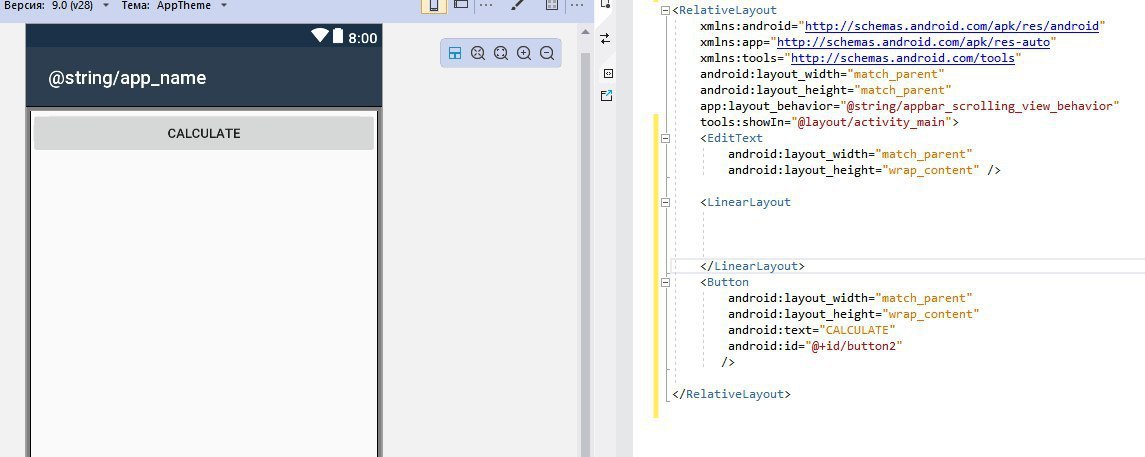Viewport: 1145px width, 457px height.
Task: Click the closing </LinearLayout> tag
Action: point(752,266)
